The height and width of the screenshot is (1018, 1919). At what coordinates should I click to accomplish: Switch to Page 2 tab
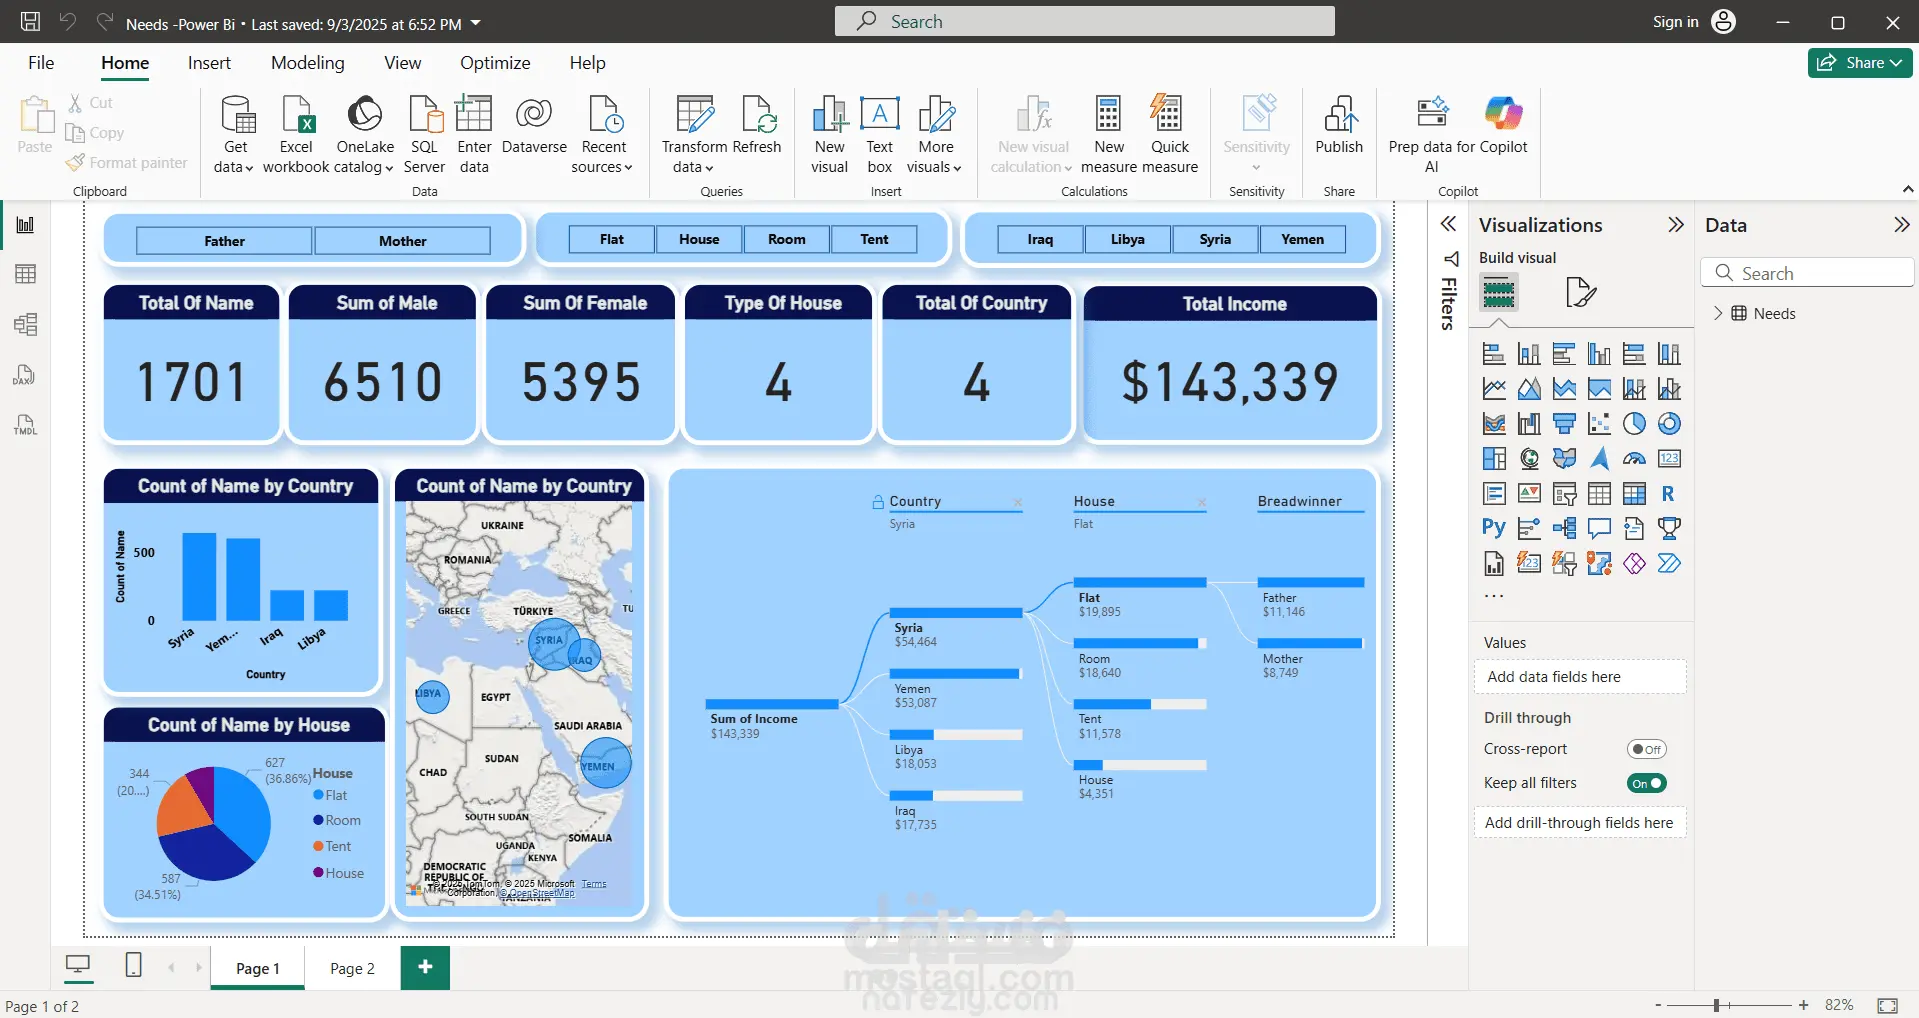[x=352, y=968]
